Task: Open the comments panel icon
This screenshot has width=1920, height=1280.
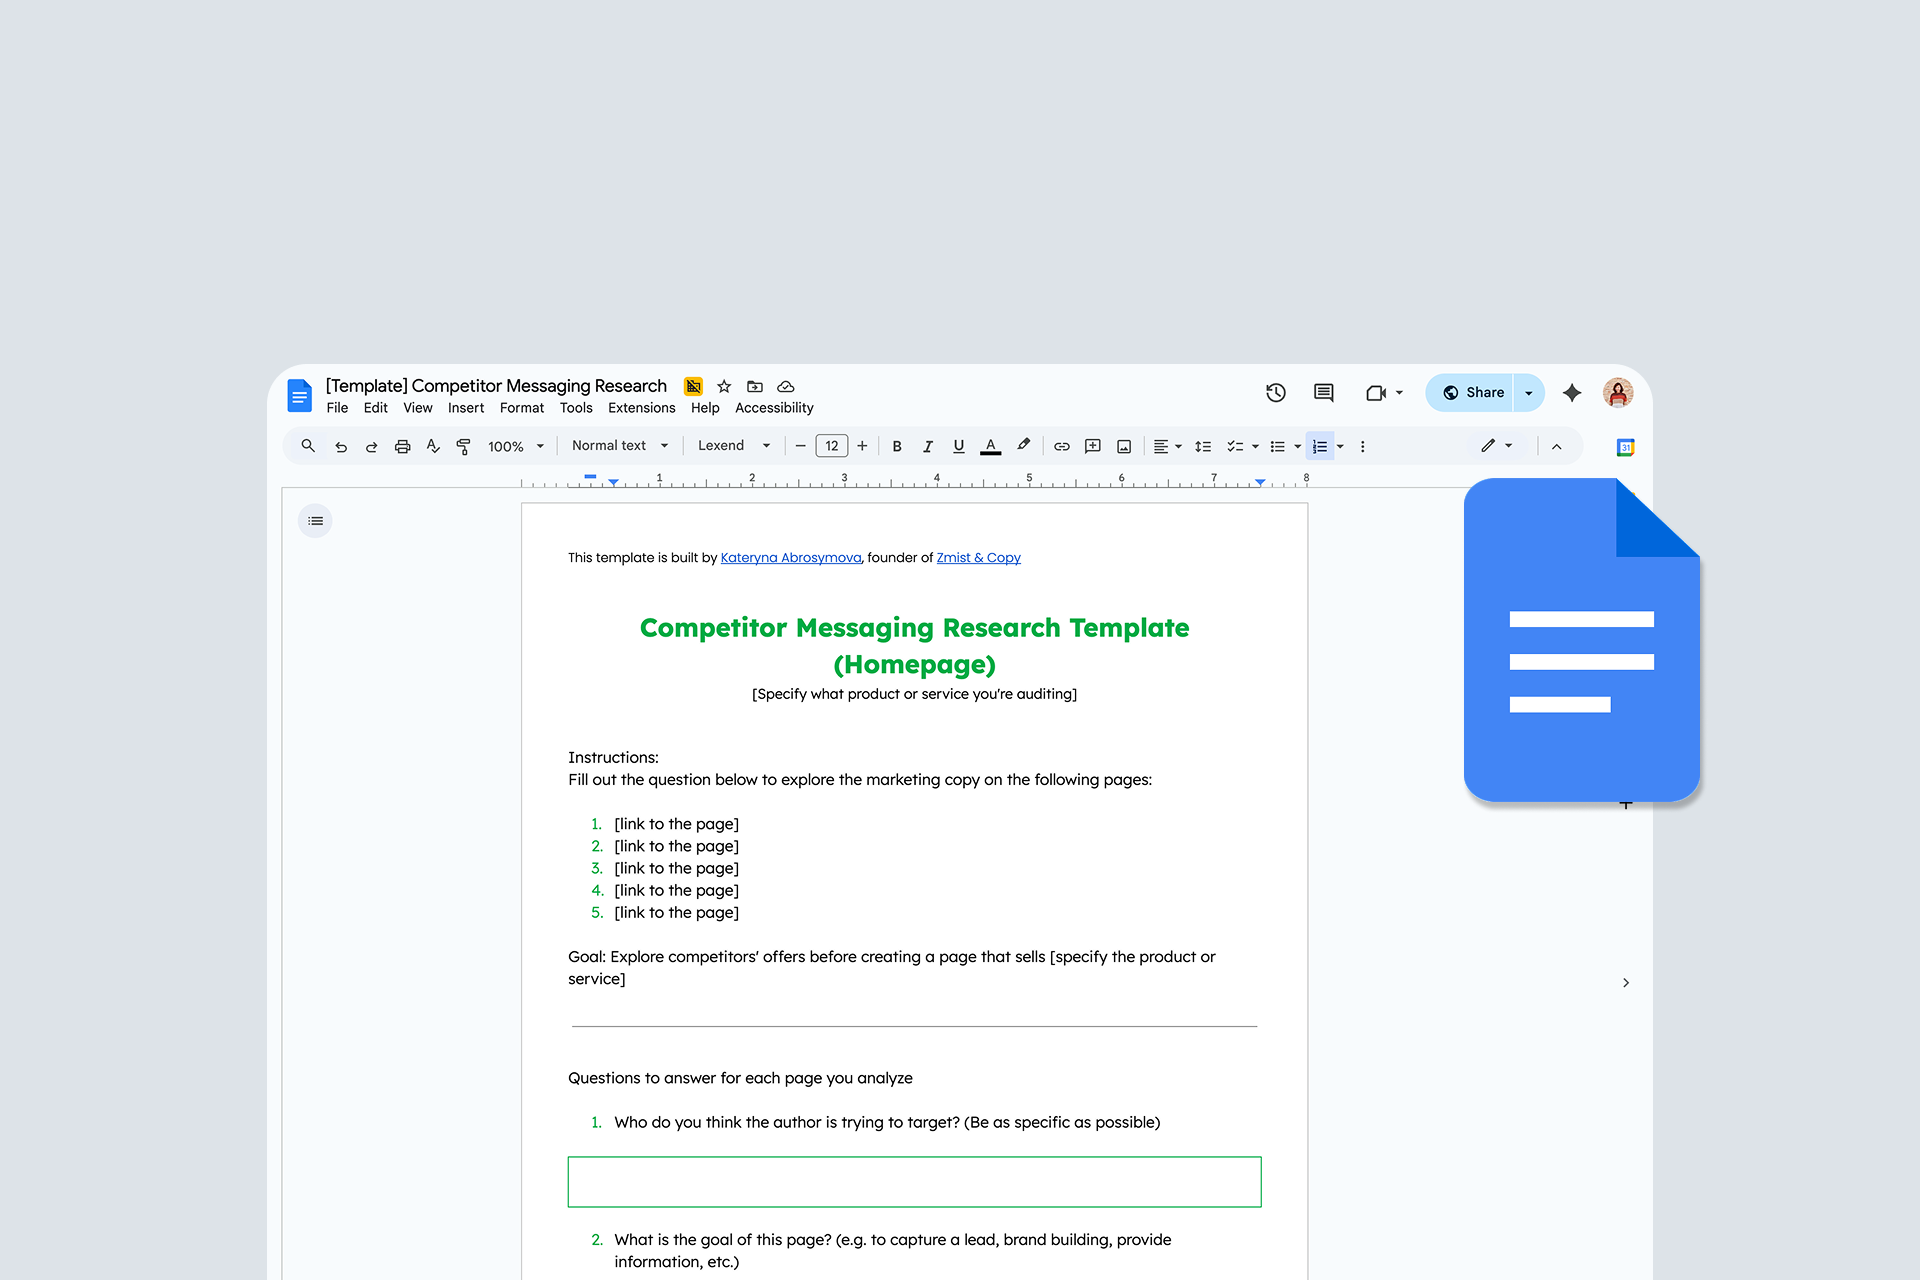Action: point(1323,393)
